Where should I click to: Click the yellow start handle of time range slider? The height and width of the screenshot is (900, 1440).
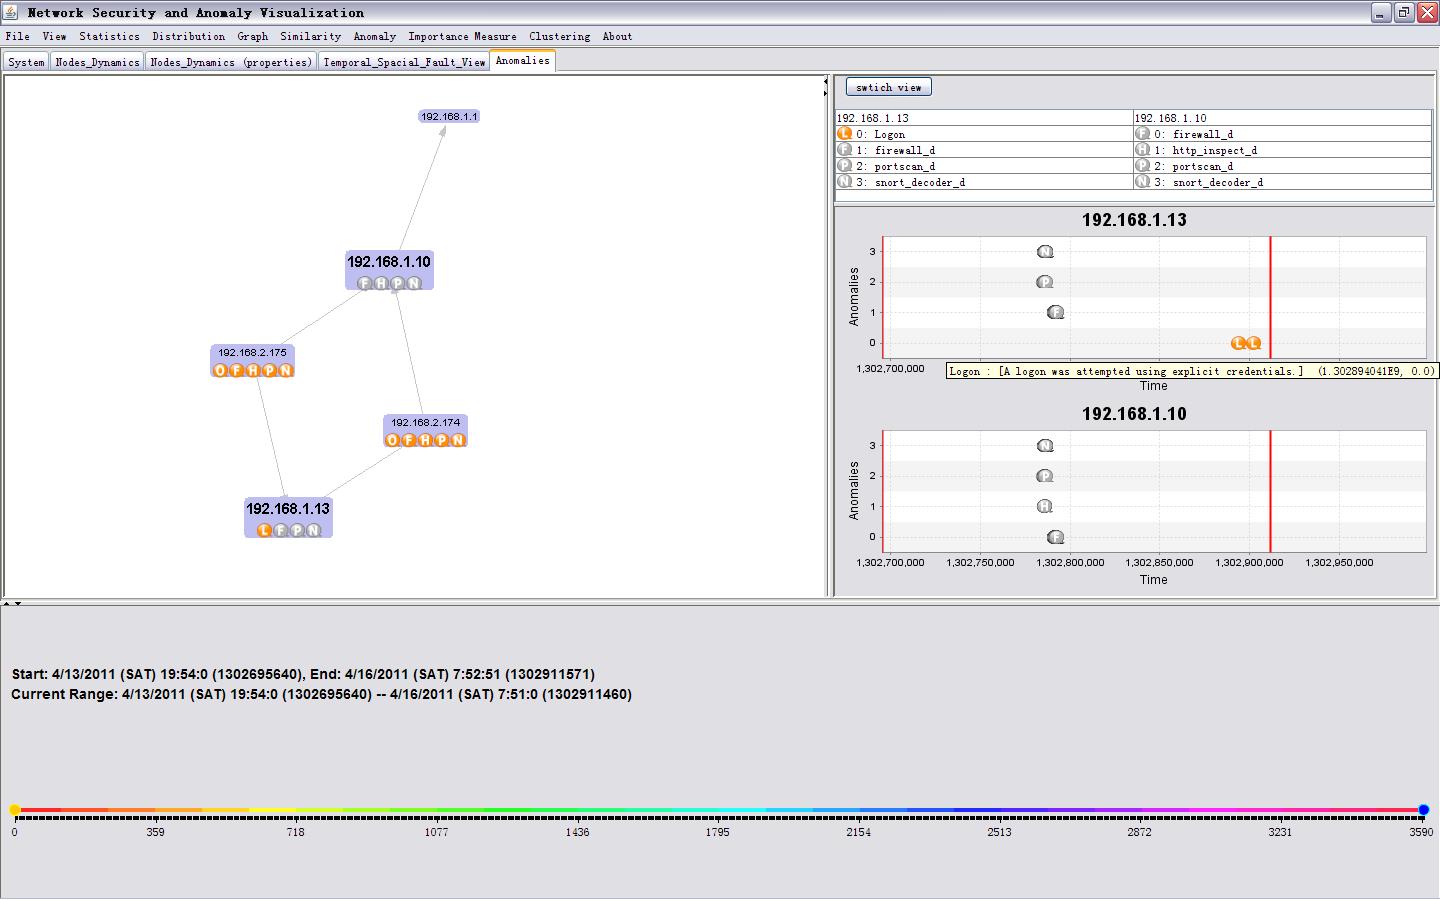pos(15,810)
